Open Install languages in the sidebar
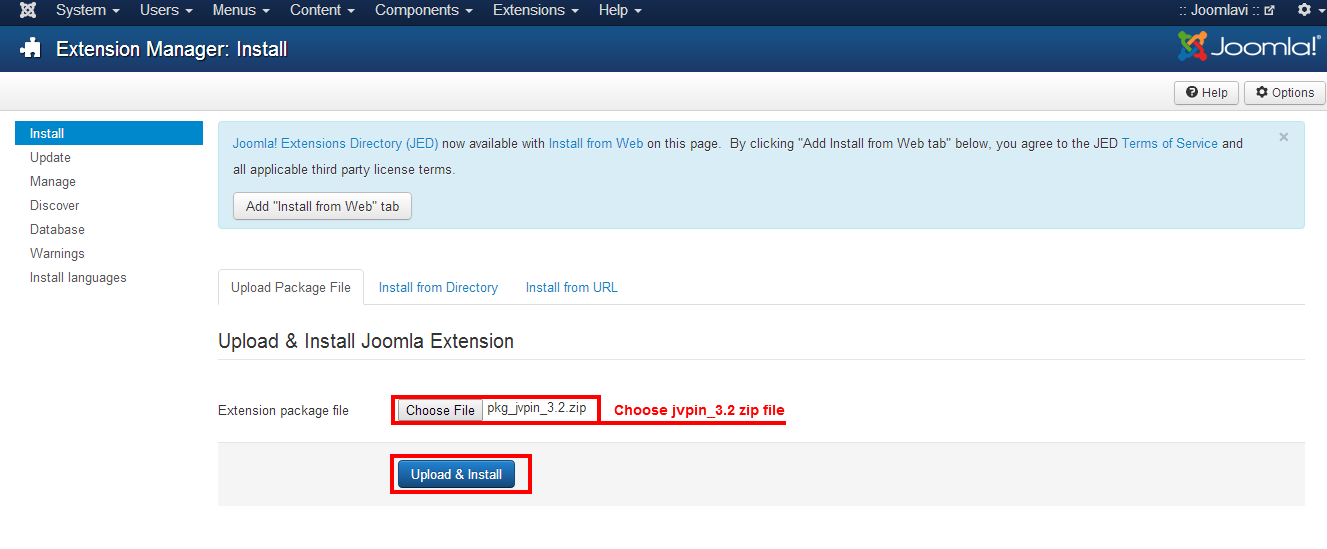This screenshot has height=549, width=1327. [x=78, y=277]
